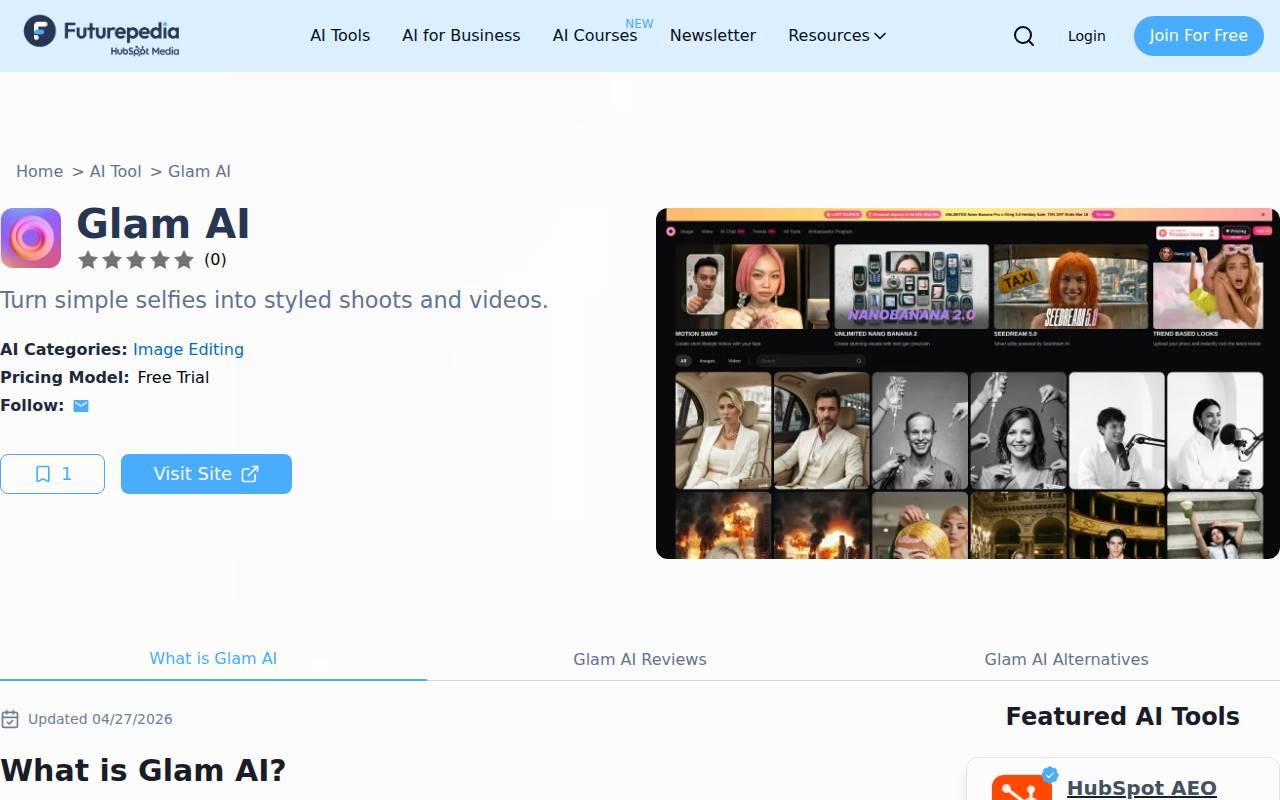The image size is (1280, 800).
Task: Switch to the What is Glam AI tab
Action: (x=213, y=658)
